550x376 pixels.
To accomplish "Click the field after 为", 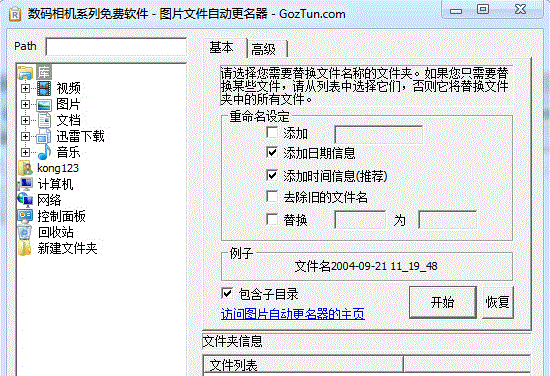I will [448, 220].
